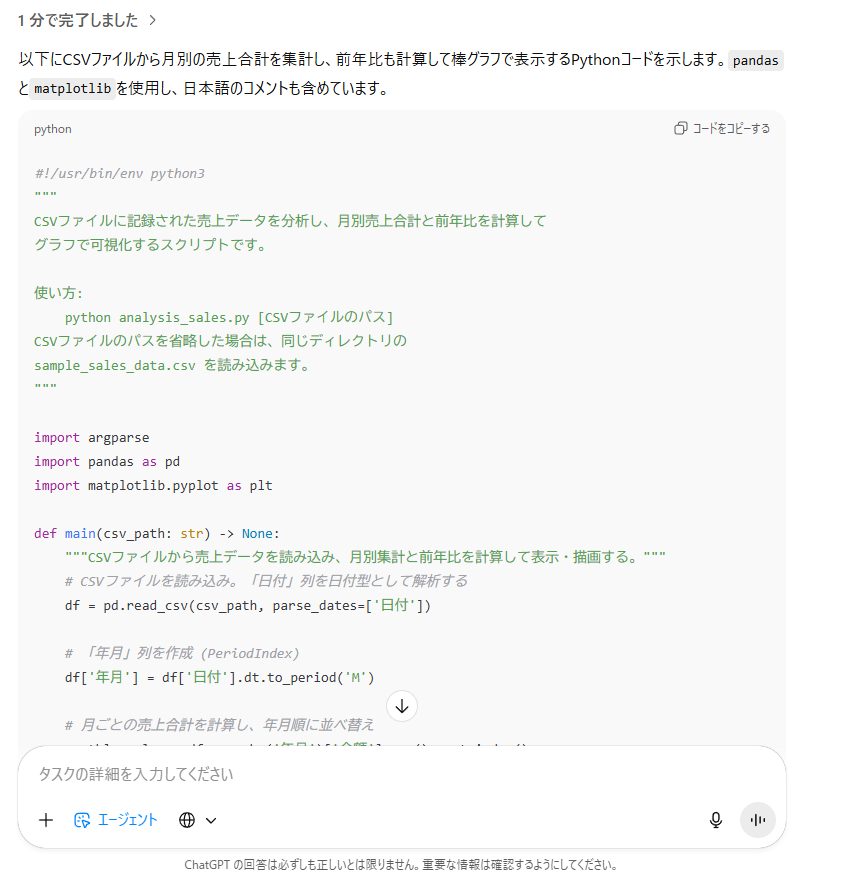Click the clipboard copy icon above the code
This screenshot has width=845, height=877.
[681, 128]
